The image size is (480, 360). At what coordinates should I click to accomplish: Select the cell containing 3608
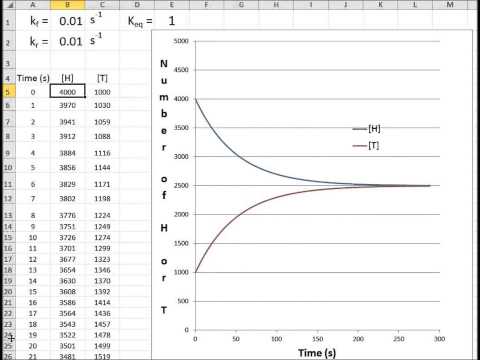pos(68,292)
